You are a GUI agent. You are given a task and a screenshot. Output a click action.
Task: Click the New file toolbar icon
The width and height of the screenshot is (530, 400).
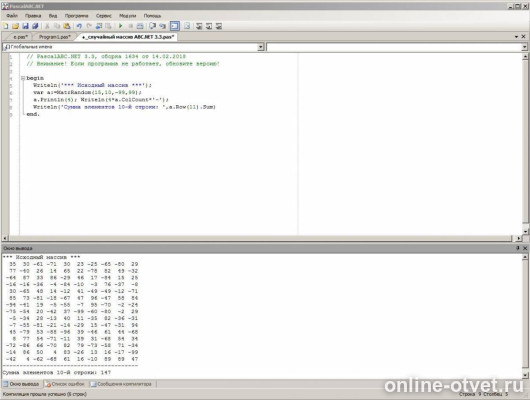pos(5,26)
